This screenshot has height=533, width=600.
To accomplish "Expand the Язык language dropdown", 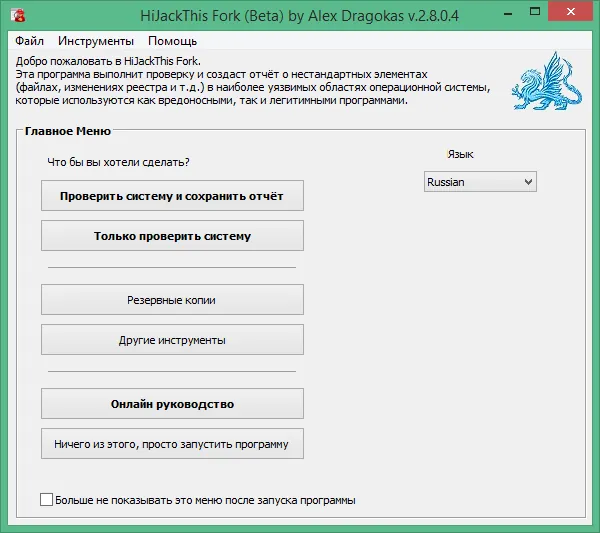I will click(480, 182).
